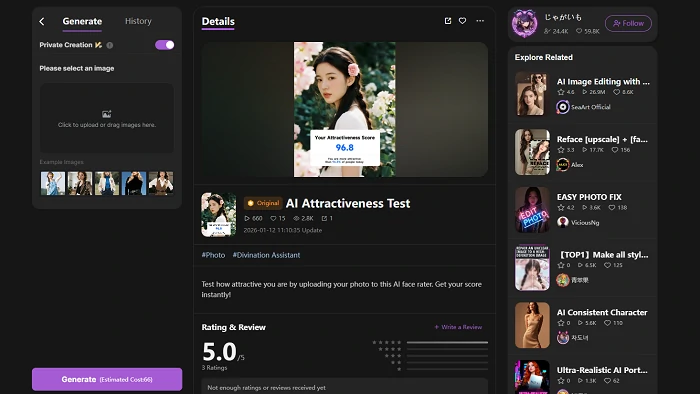The width and height of the screenshot is (700, 394).
Task: Open the AI Image Editing card thumbnail
Action: pyautogui.click(x=532, y=94)
